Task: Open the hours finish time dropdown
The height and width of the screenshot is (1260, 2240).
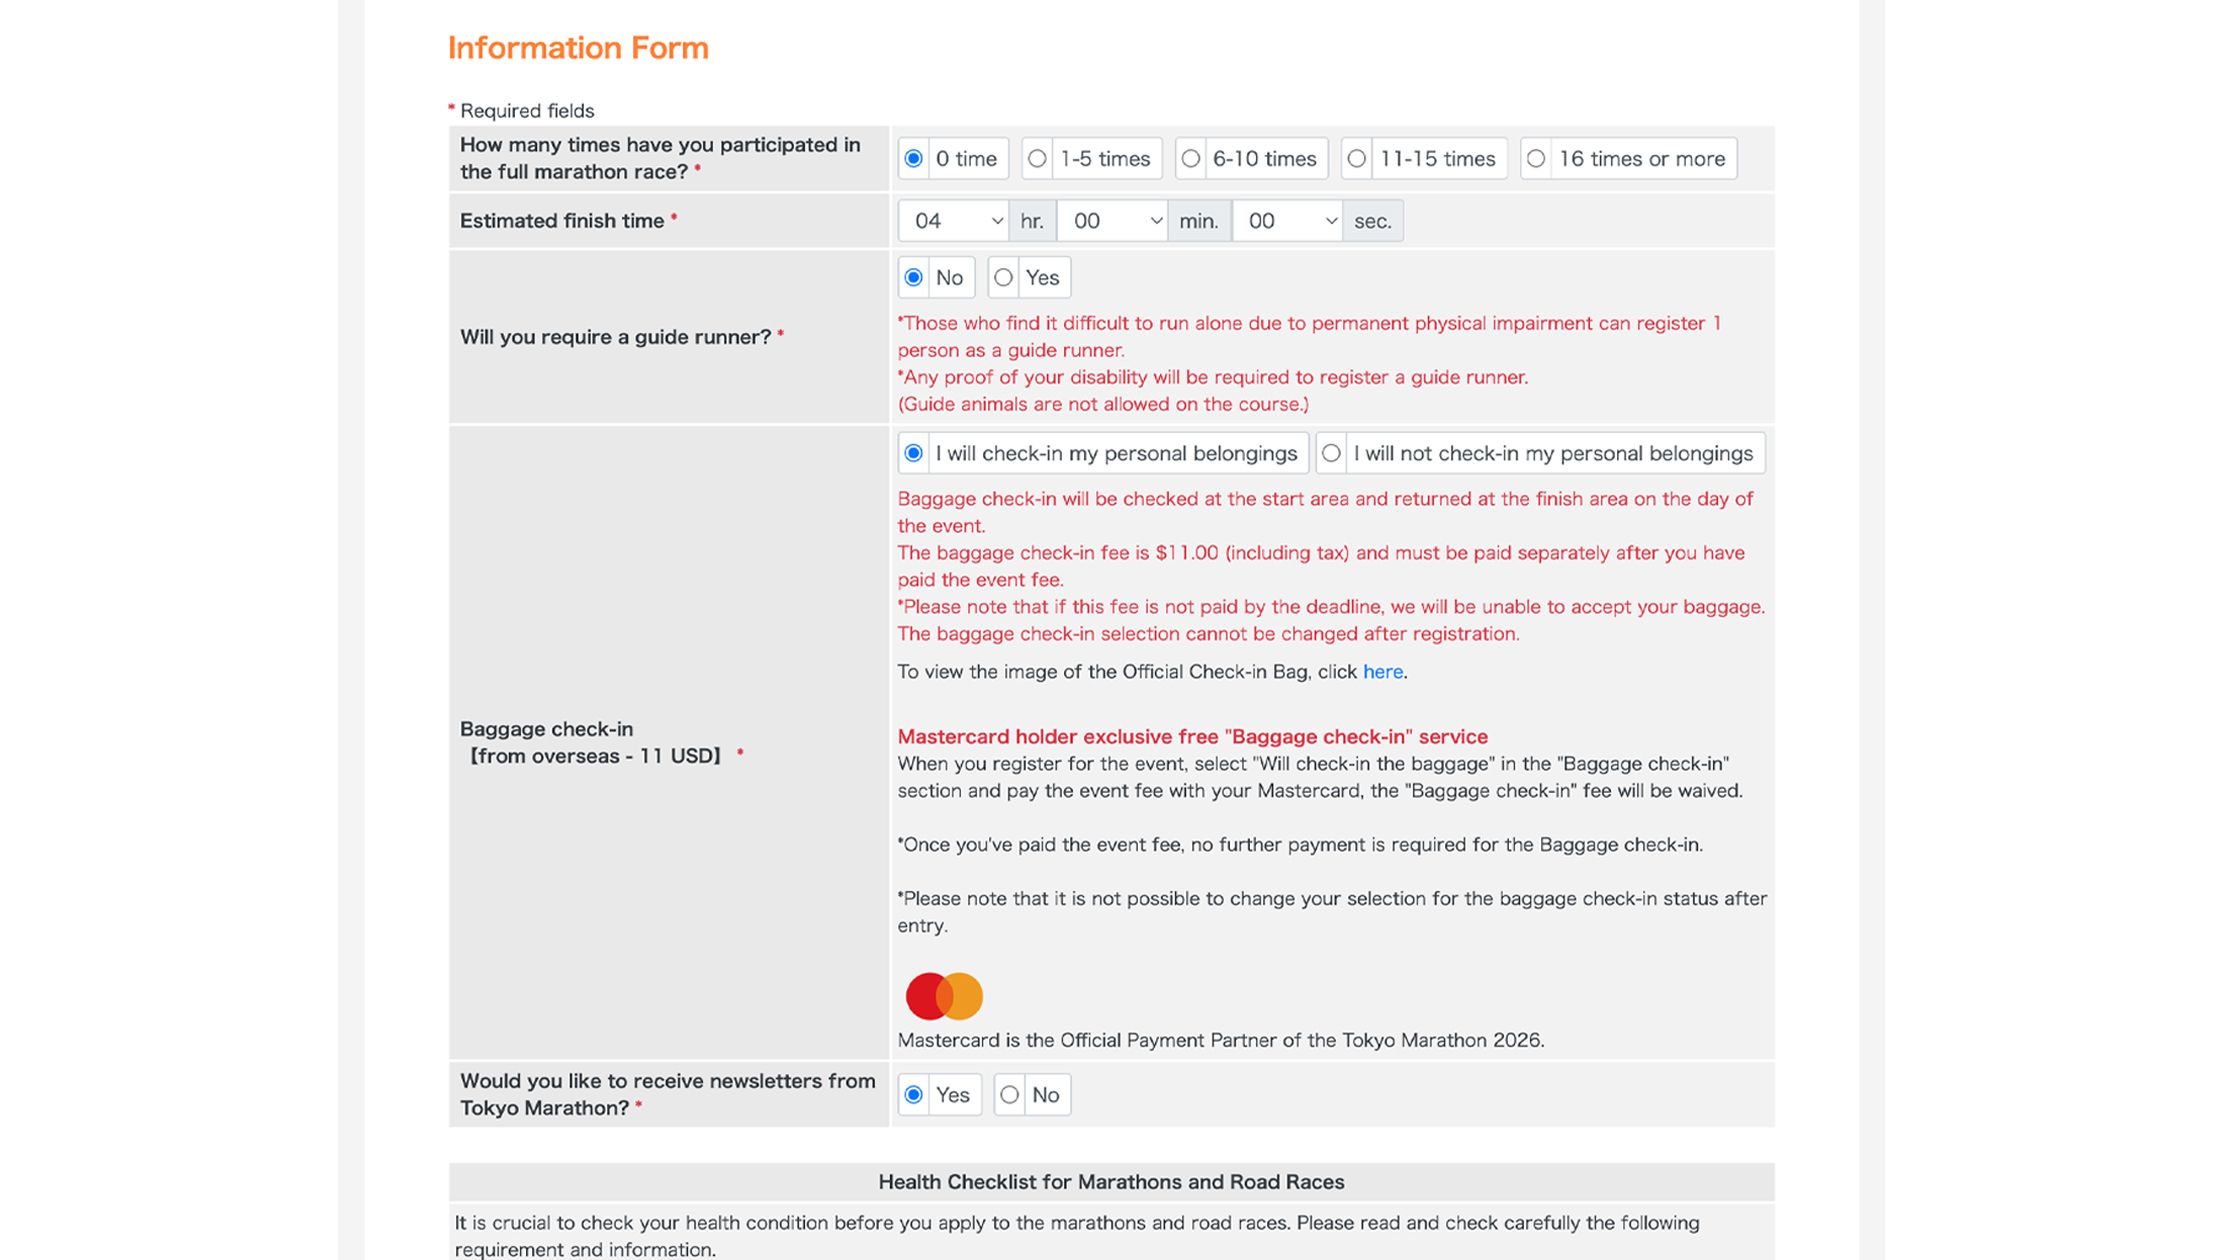Action: (952, 221)
